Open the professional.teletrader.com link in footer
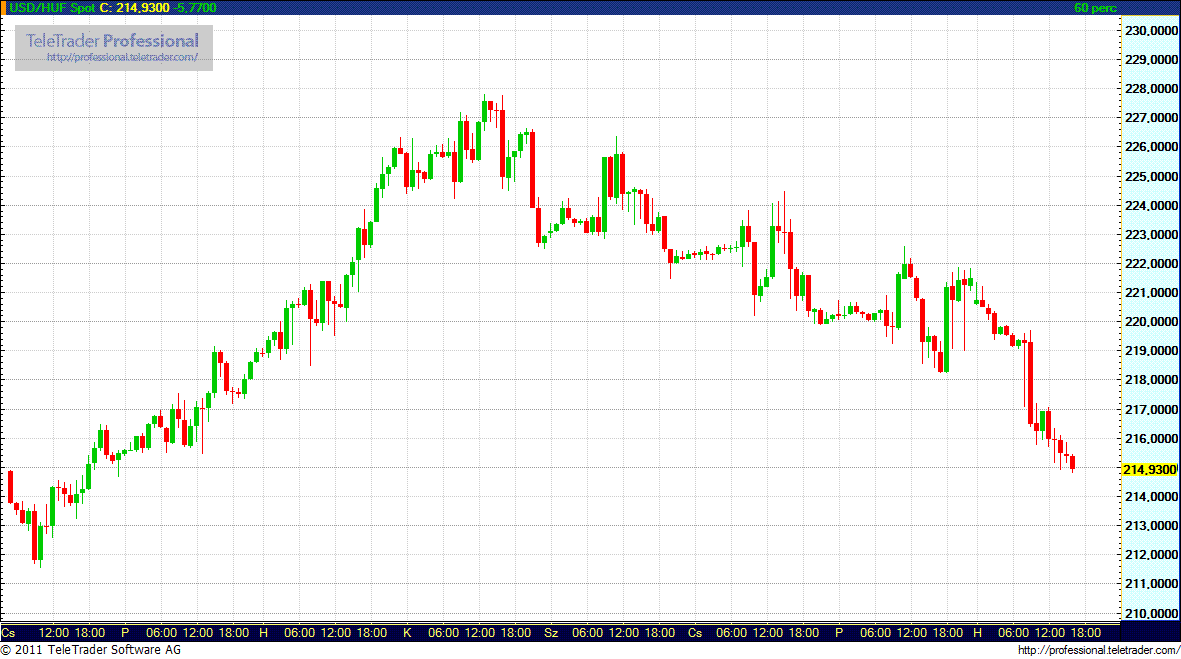Screen dimensions: 1181x659 [1098, 650]
